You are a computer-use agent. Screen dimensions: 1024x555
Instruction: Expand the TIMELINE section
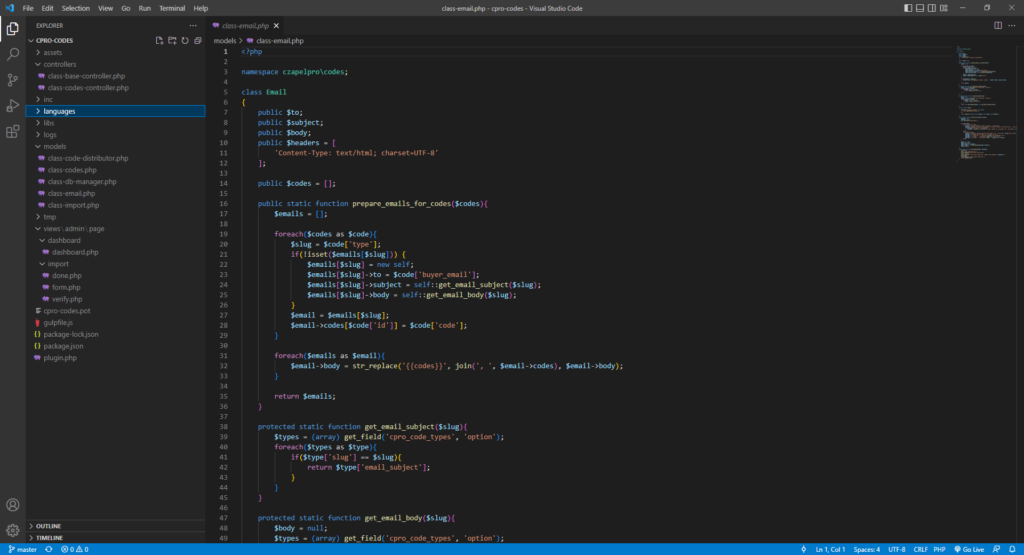click(x=50, y=537)
